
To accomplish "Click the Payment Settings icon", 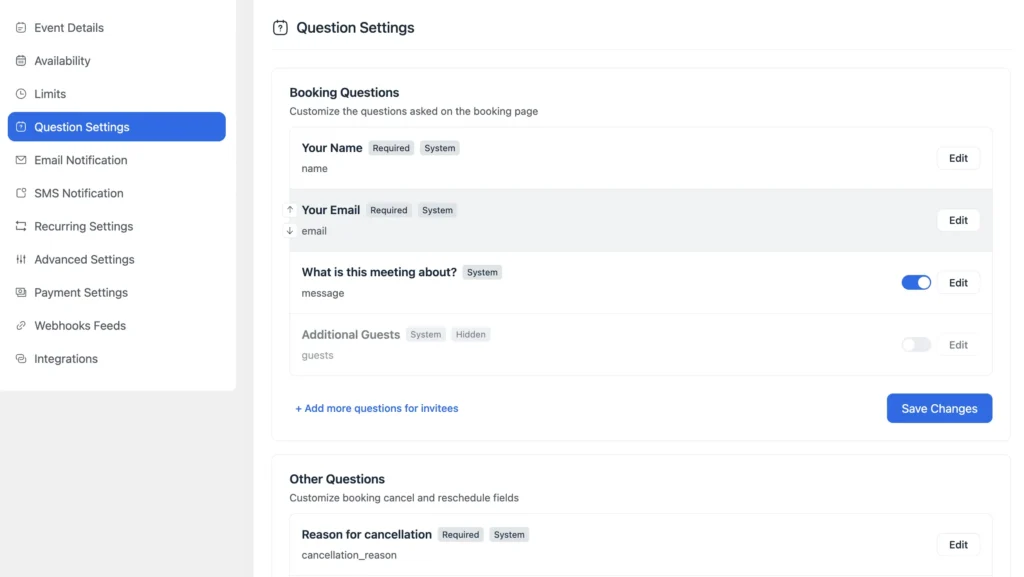I will pyautogui.click(x=20, y=292).
